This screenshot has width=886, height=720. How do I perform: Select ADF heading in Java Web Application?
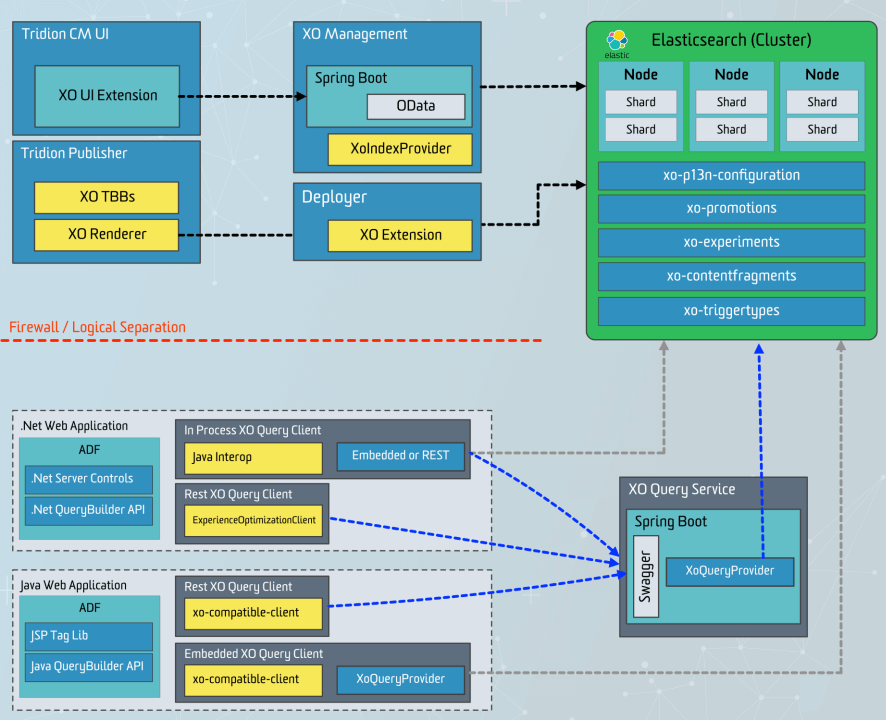[x=89, y=608]
